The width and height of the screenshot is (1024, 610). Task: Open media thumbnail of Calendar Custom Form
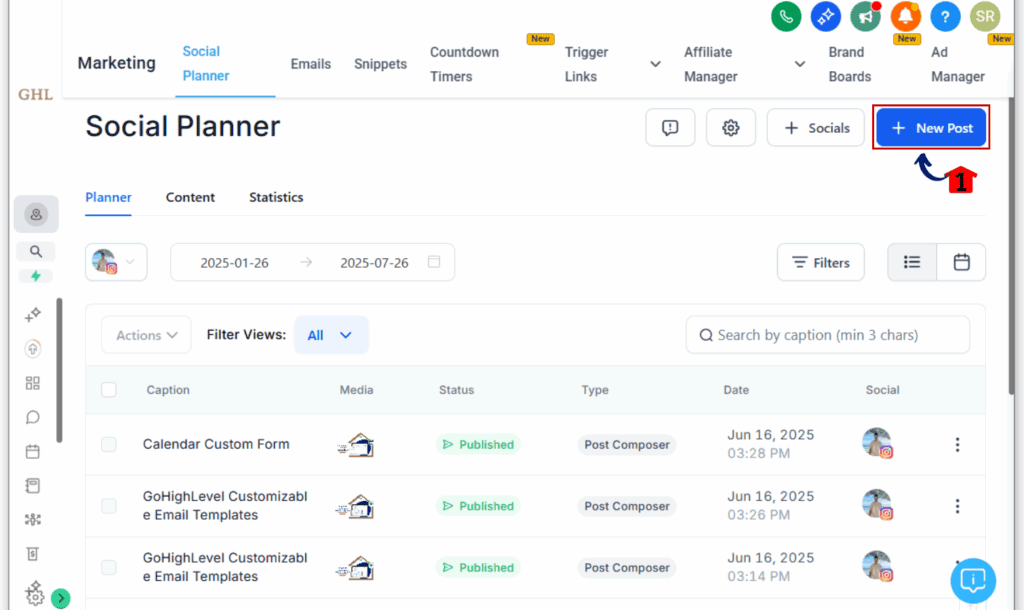click(356, 445)
